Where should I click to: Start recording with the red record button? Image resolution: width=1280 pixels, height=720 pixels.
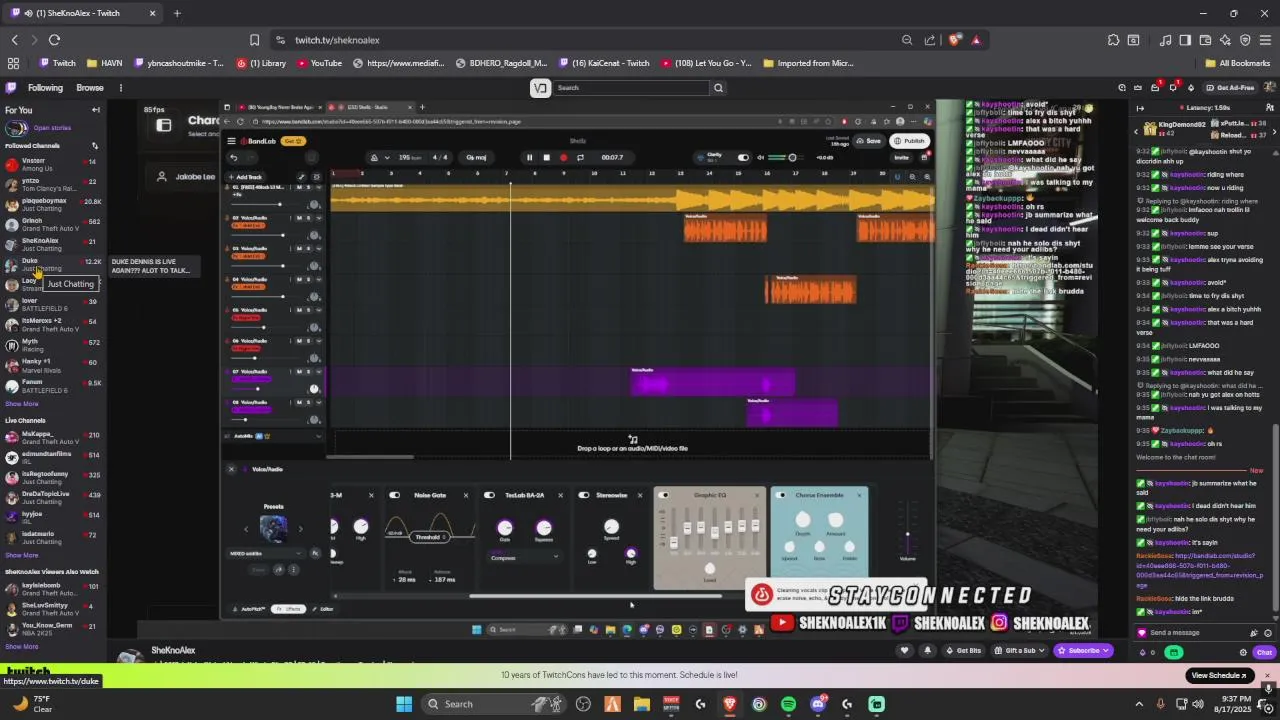point(563,157)
